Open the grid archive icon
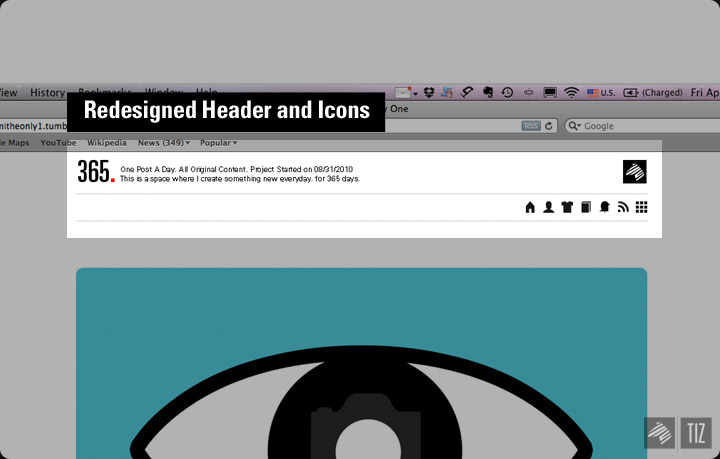The width and height of the screenshot is (720, 459). click(642, 208)
